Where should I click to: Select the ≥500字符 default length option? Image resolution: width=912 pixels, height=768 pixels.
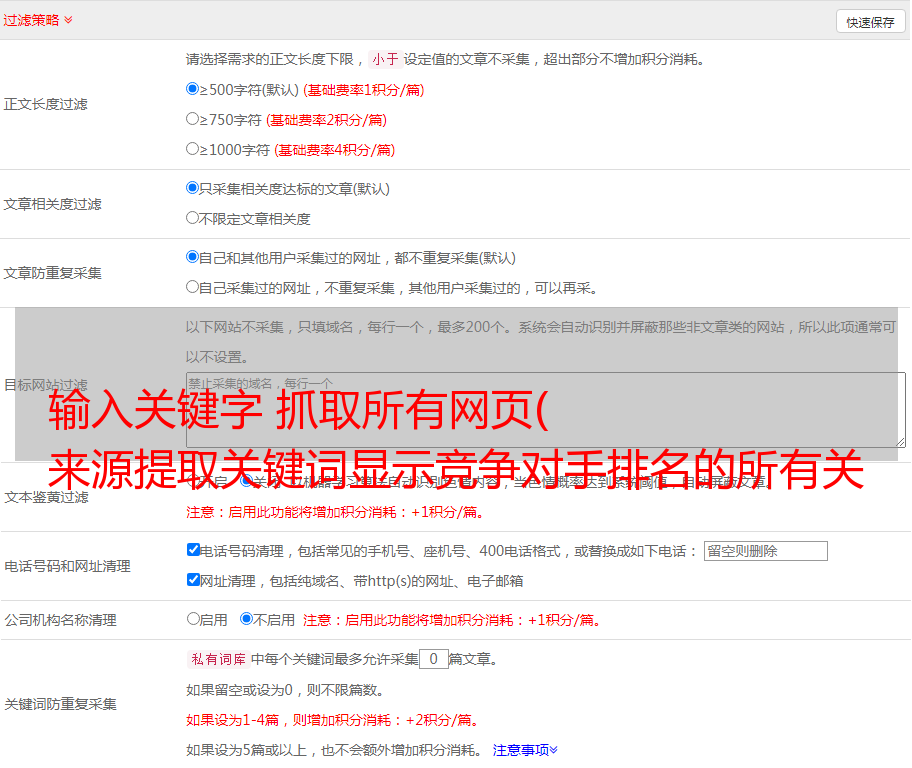point(193,89)
